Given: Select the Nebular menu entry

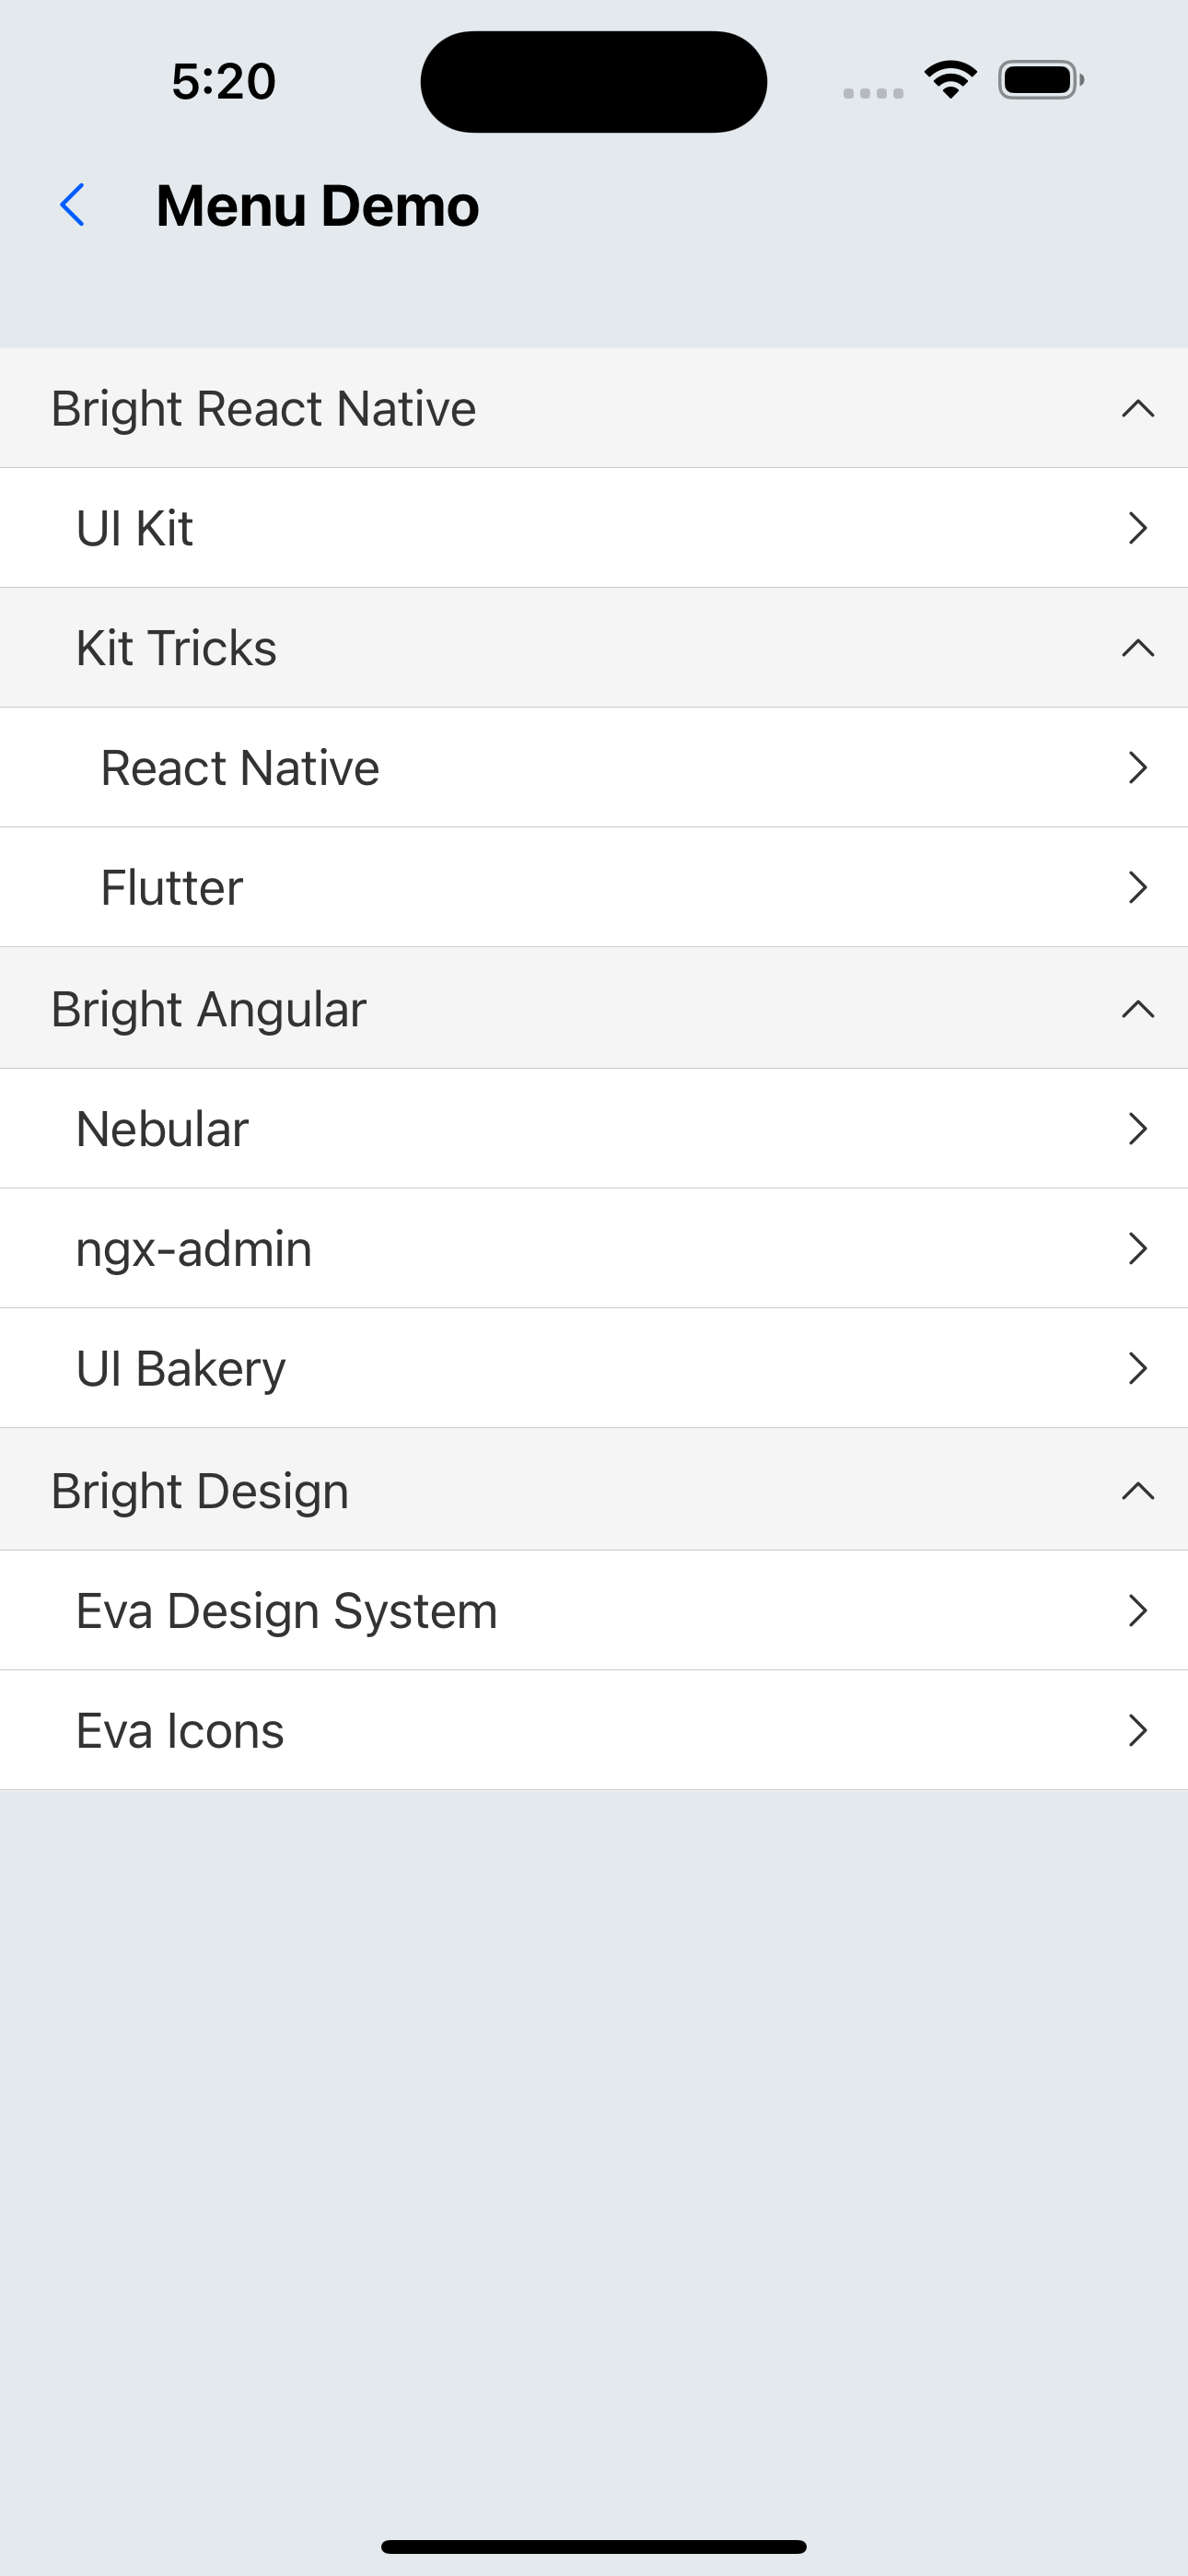Looking at the screenshot, I should point(162,1129).
